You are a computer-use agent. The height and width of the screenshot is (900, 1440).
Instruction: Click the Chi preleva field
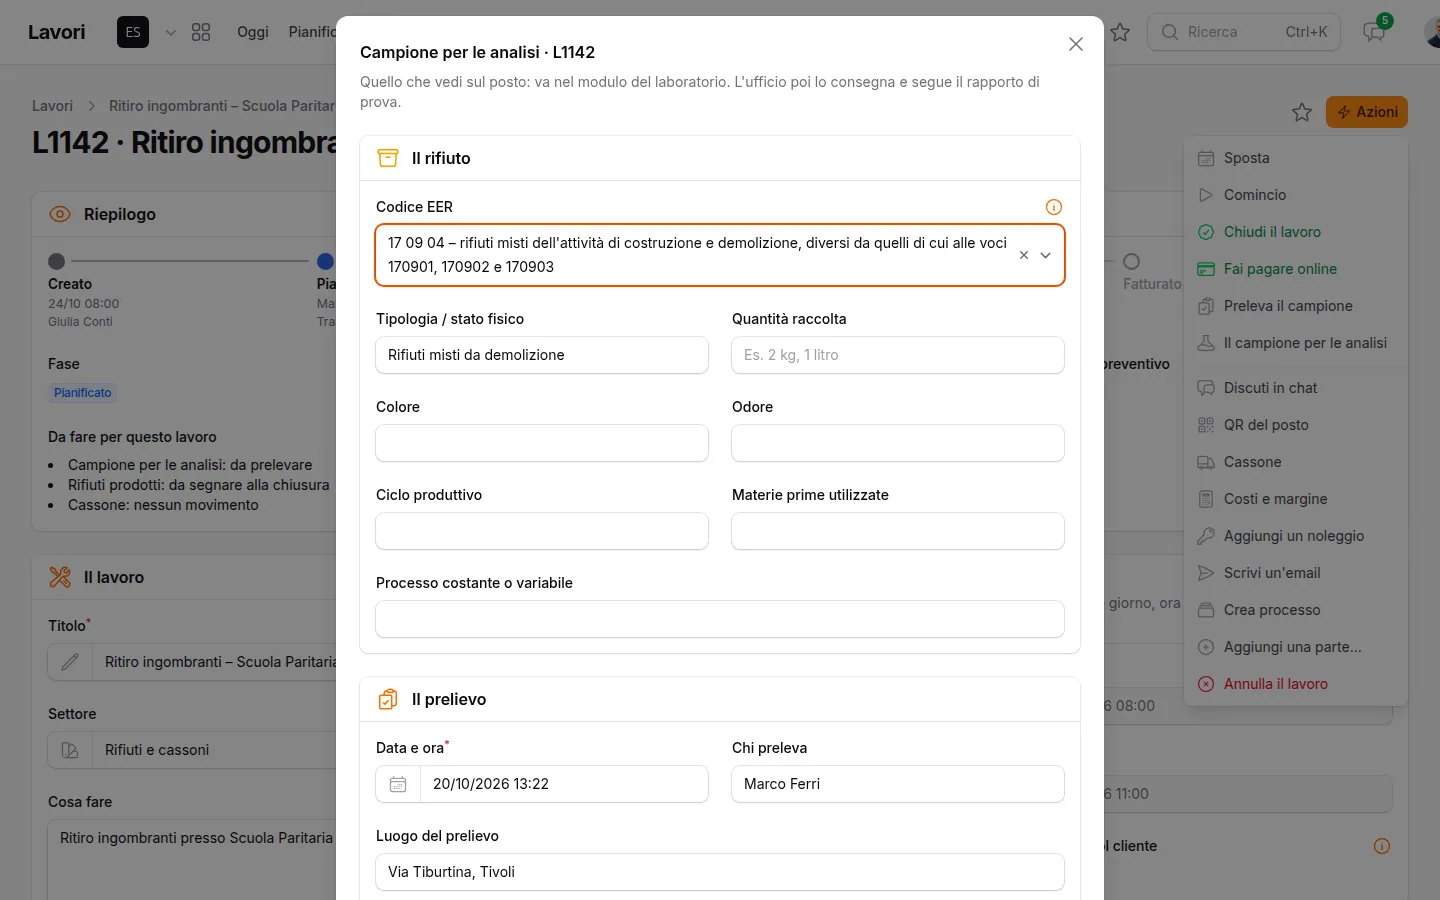[x=898, y=784]
